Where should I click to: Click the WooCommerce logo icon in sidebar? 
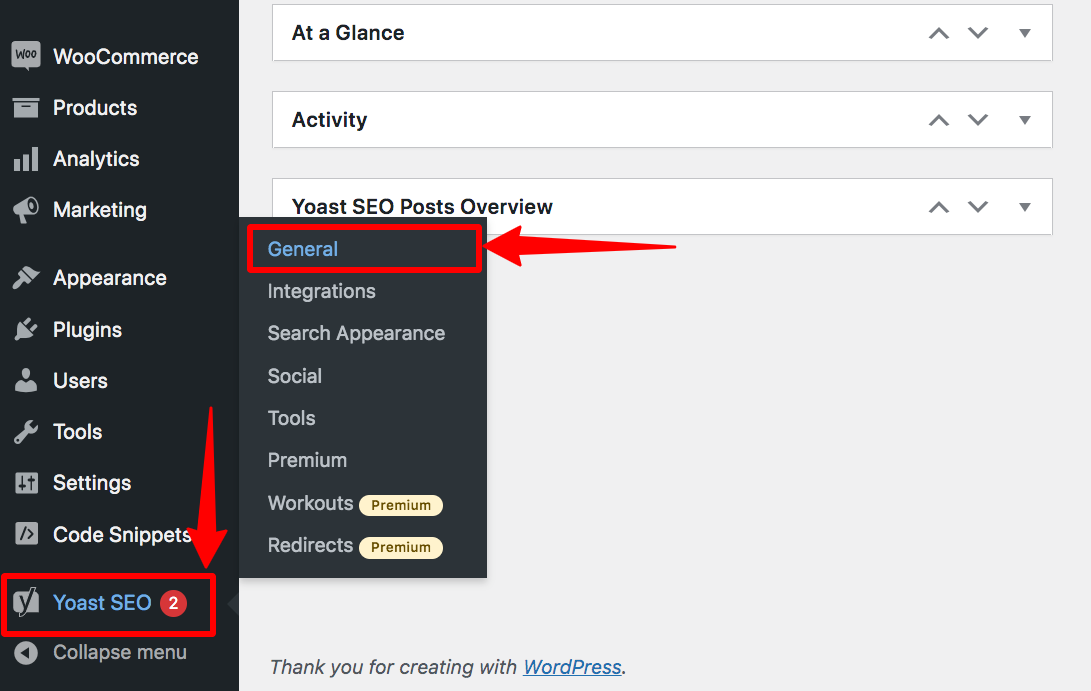pyautogui.click(x=26, y=56)
